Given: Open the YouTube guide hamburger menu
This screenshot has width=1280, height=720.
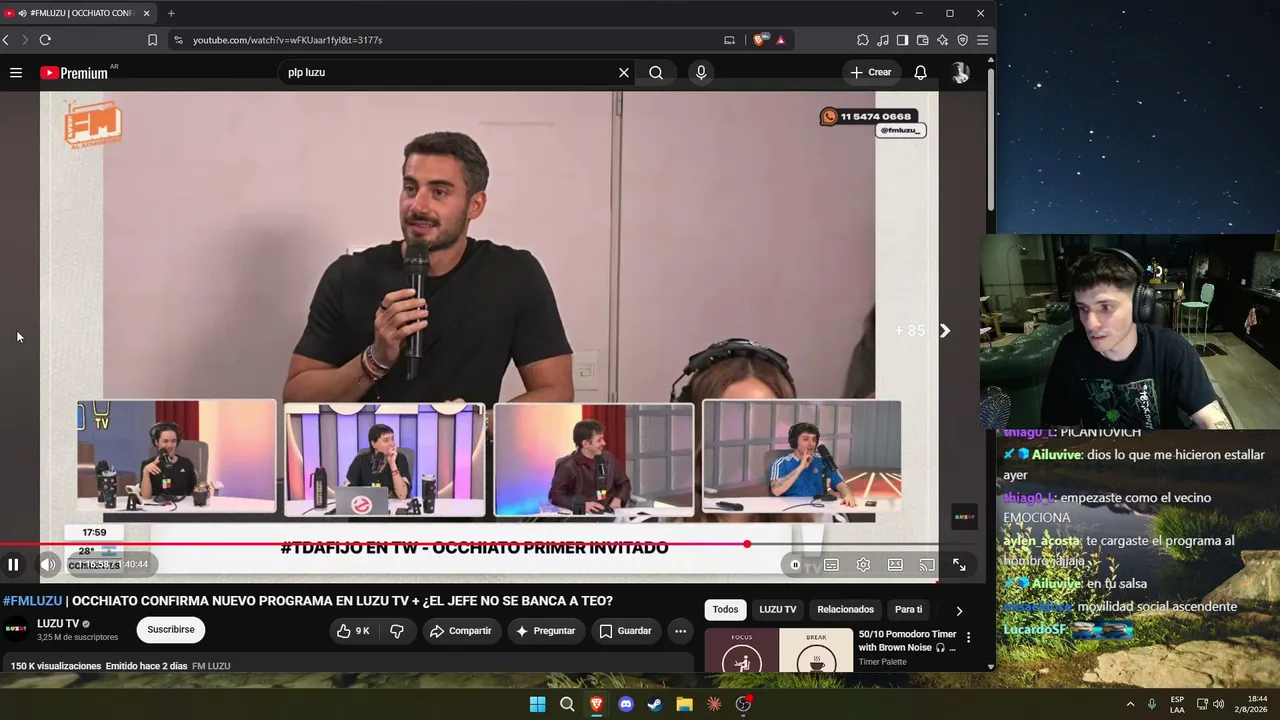Looking at the screenshot, I should pyautogui.click(x=16, y=72).
